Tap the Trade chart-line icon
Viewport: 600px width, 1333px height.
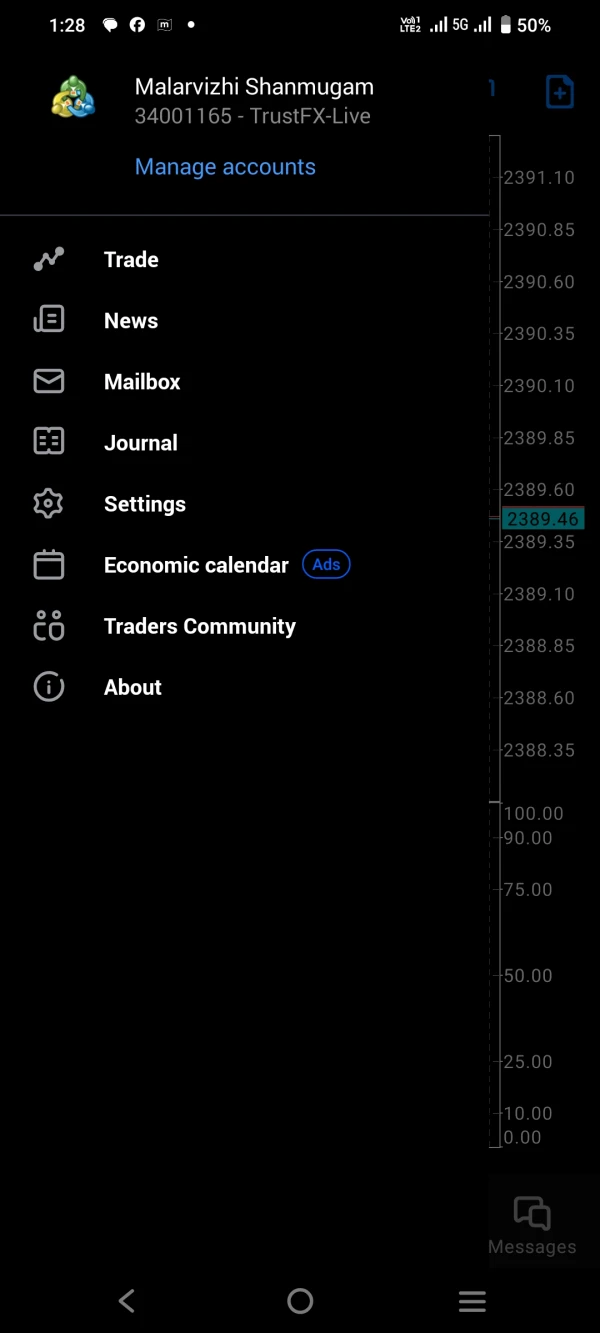point(48,260)
